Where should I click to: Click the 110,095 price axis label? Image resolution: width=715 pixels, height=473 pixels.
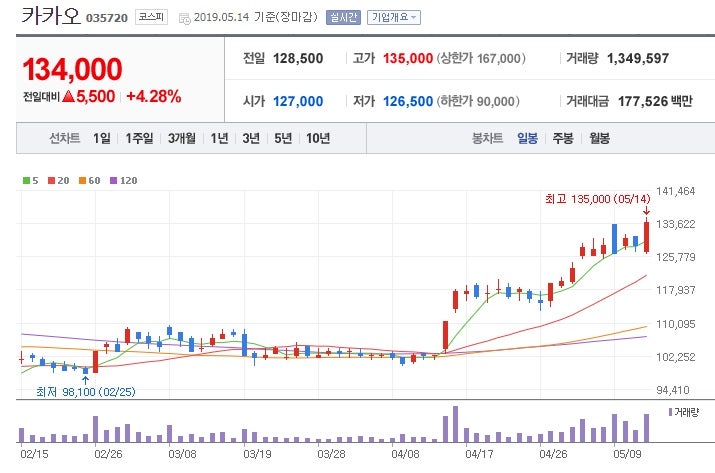coord(675,324)
